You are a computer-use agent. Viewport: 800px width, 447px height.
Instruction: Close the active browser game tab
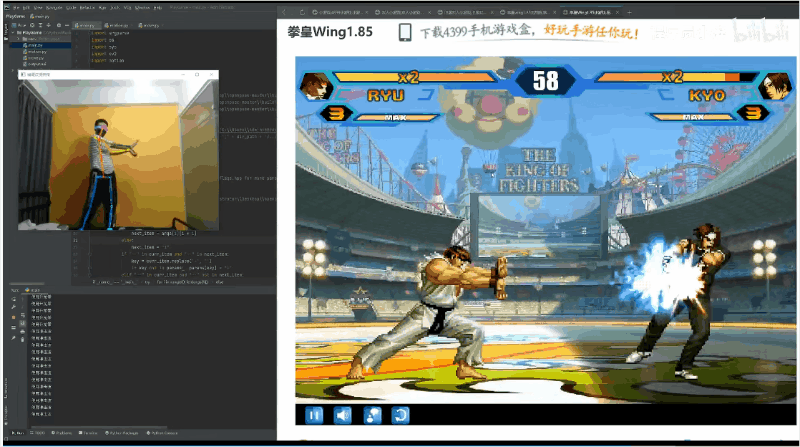[617, 12]
